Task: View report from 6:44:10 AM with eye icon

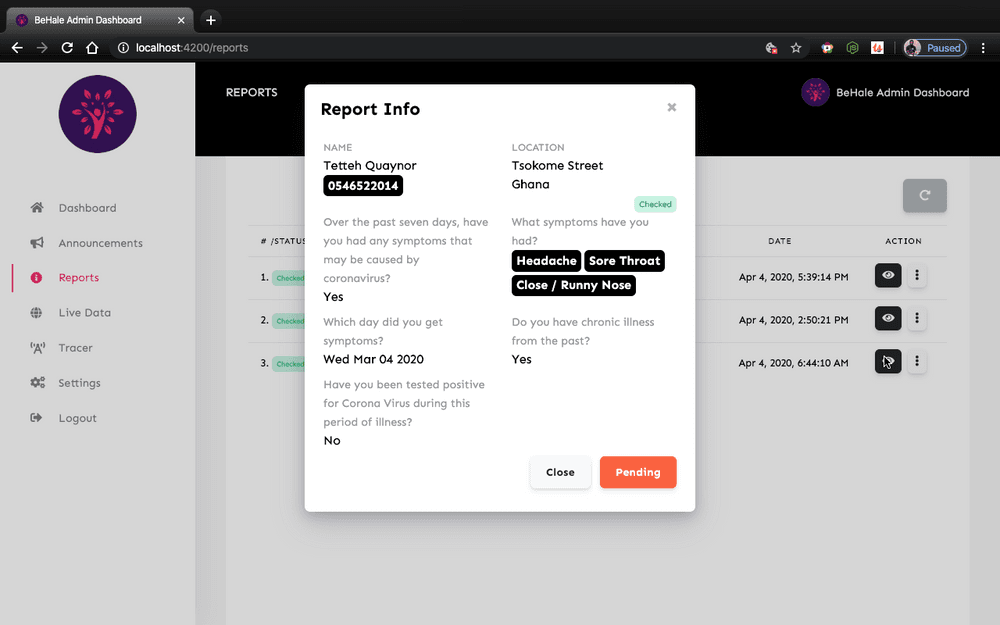Action: (x=888, y=362)
